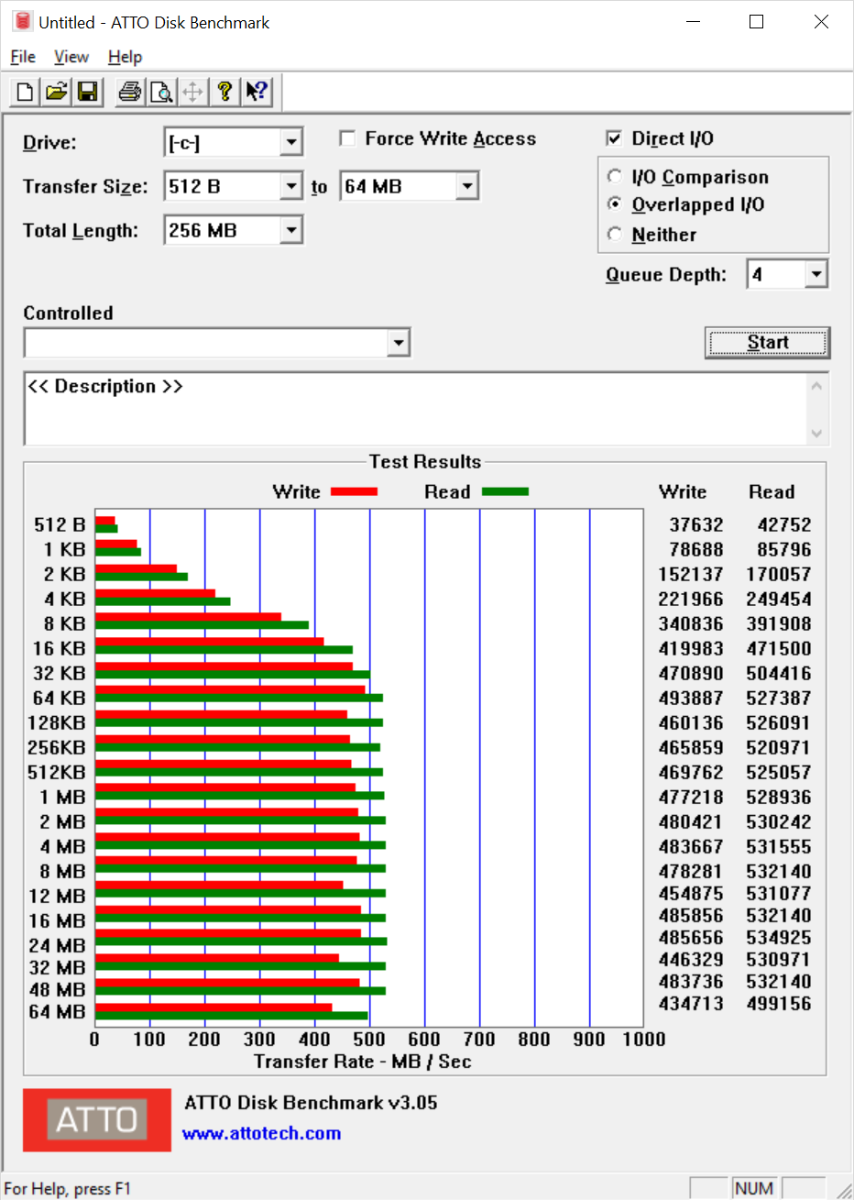The width and height of the screenshot is (854, 1200).
Task: Open the View menu
Action: (x=71, y=57)
